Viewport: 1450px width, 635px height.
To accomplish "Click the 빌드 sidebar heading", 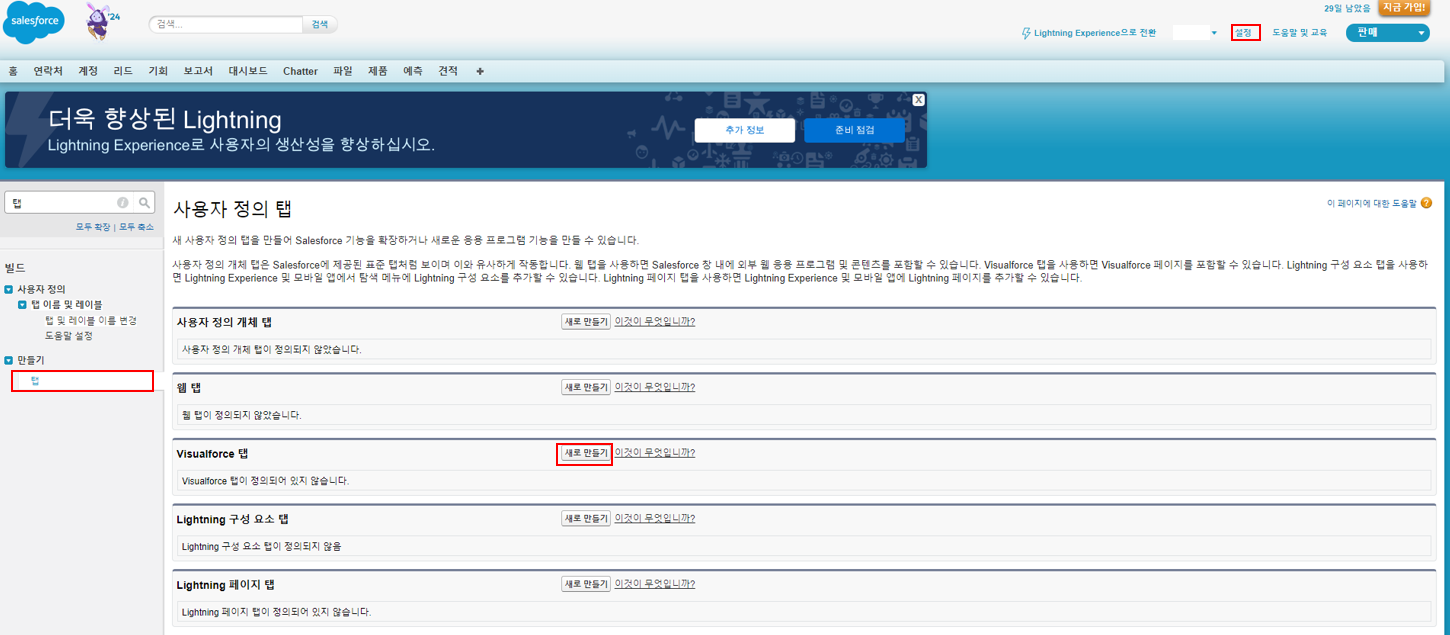I will tap(15, 268).
